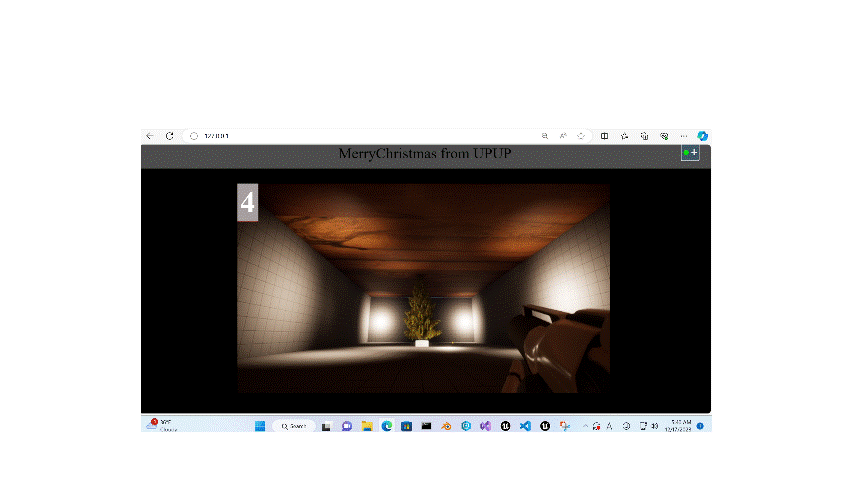Image resolution: width=853 pixels, height=480 pixels.
Task: Open Blender from the taskbar
Action: point(445,426)
